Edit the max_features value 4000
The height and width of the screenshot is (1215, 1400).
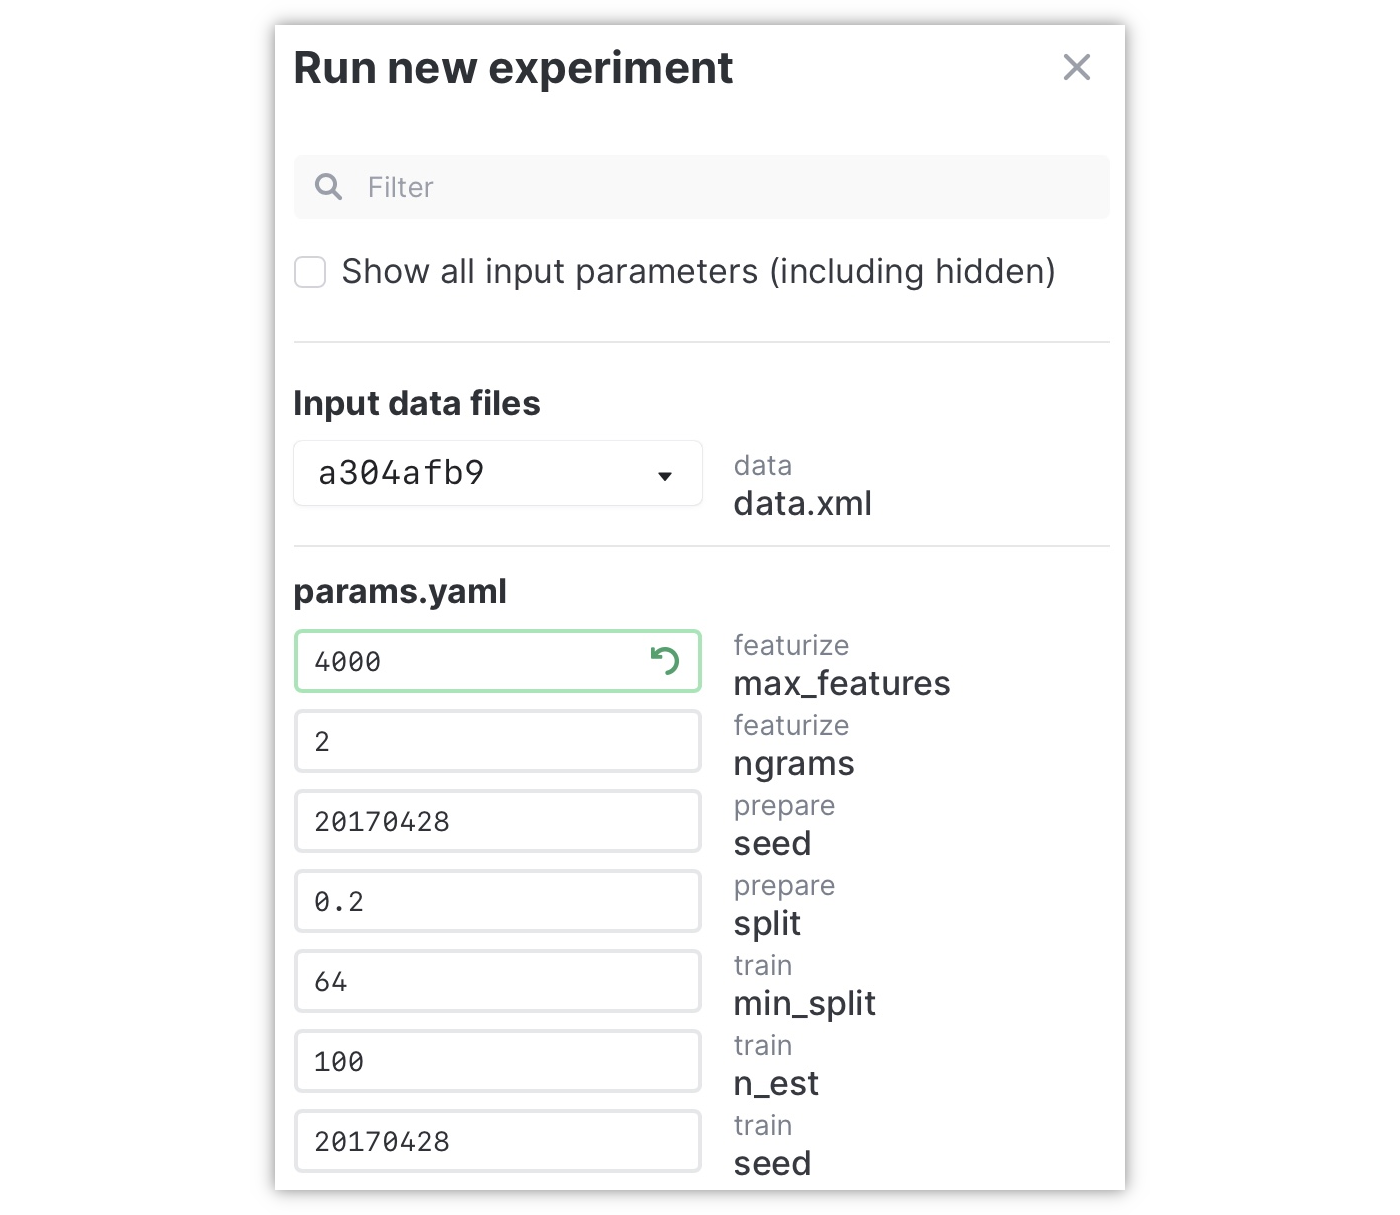pos(470,661)
